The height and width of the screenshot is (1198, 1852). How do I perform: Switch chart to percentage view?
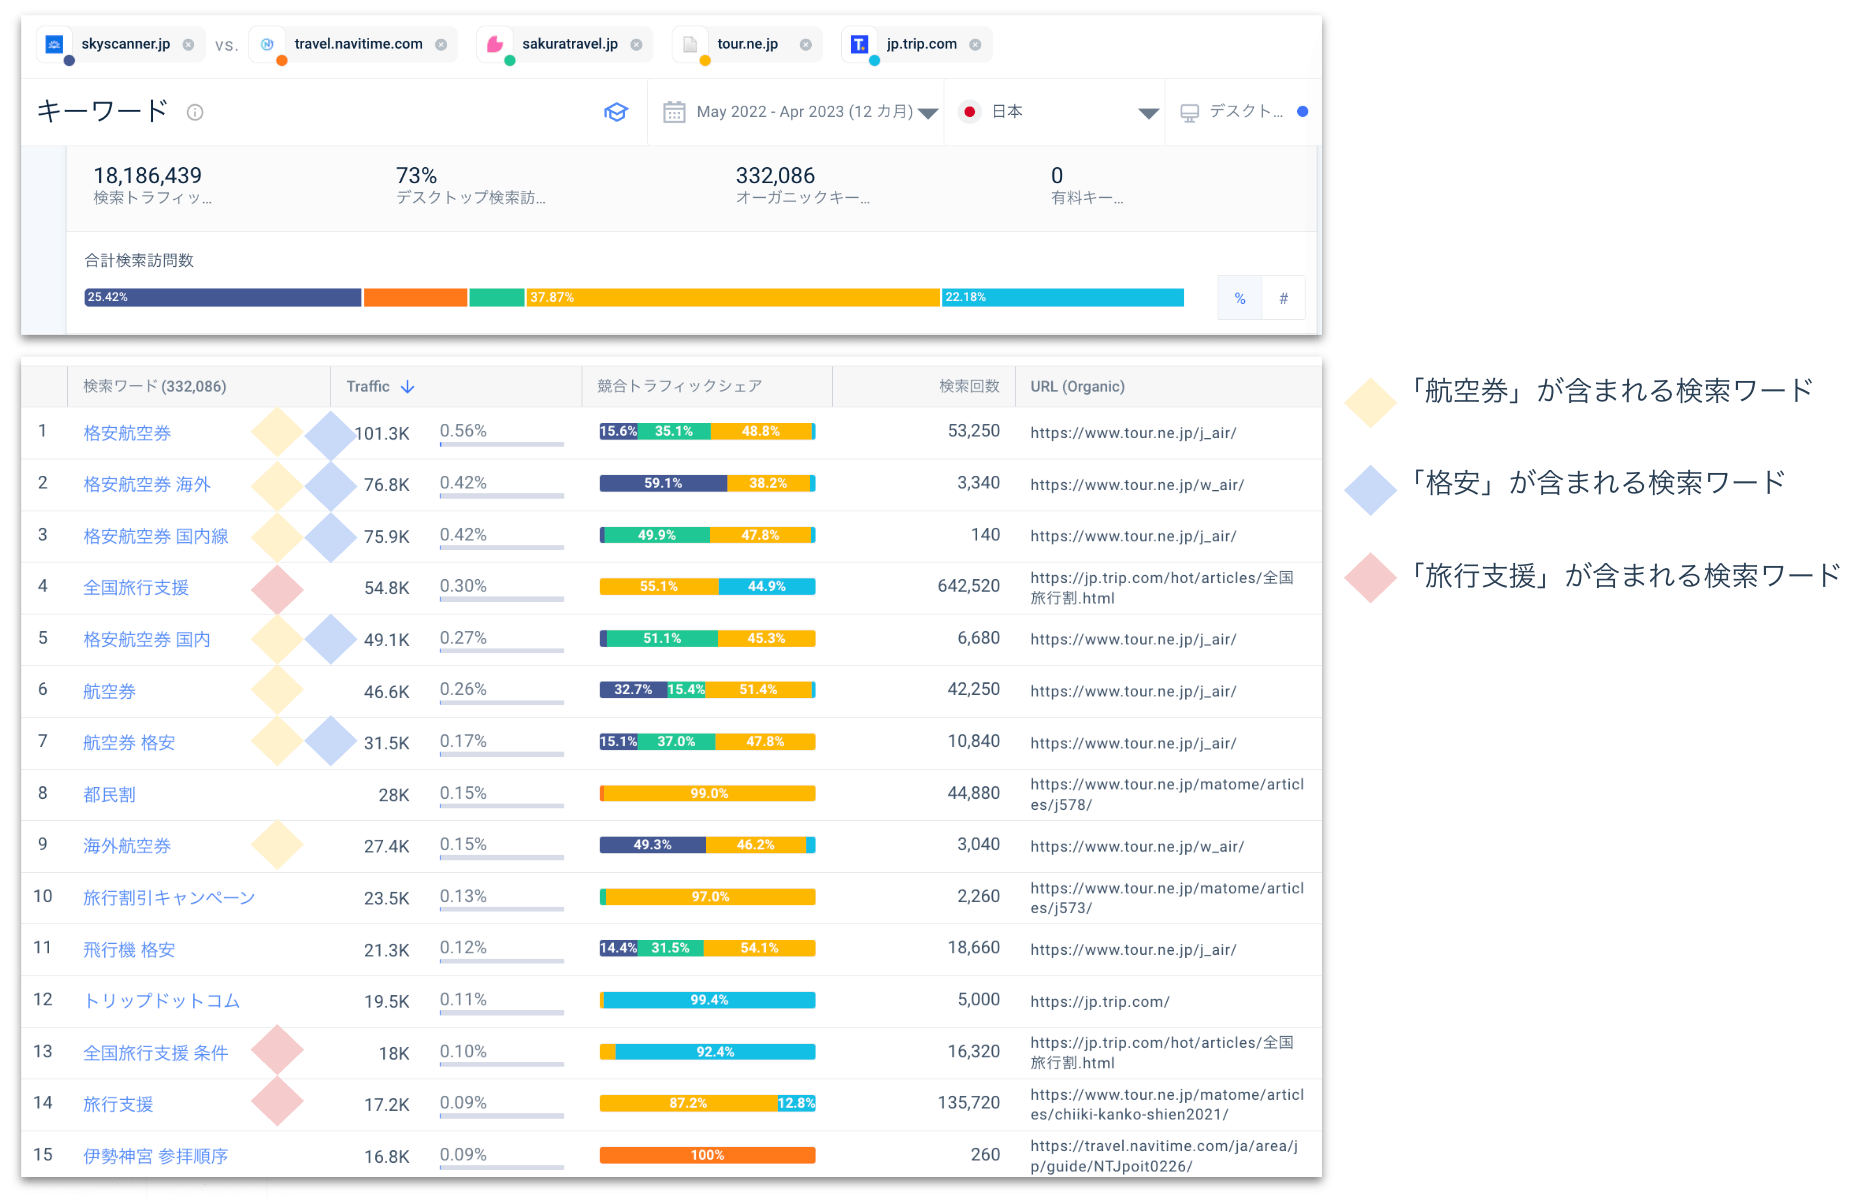(x=1240, y=298)
